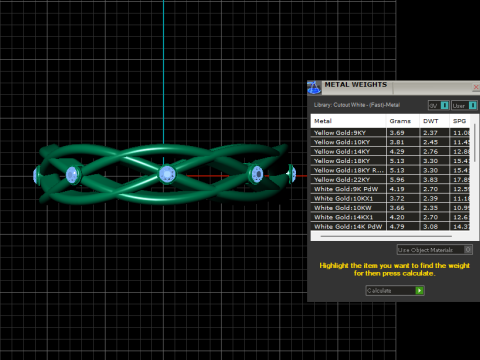The height and width of the screenshot is (360, 480).
Task: Click the 2.76 DWT value
Action: [x=430, y=151]
